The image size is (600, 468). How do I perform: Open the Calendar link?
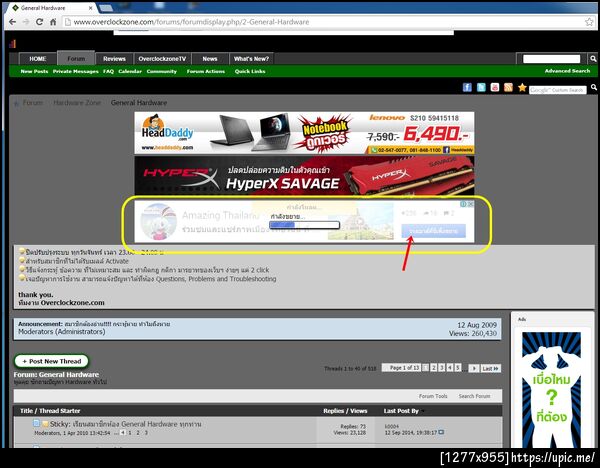click(x=130, y=71)
